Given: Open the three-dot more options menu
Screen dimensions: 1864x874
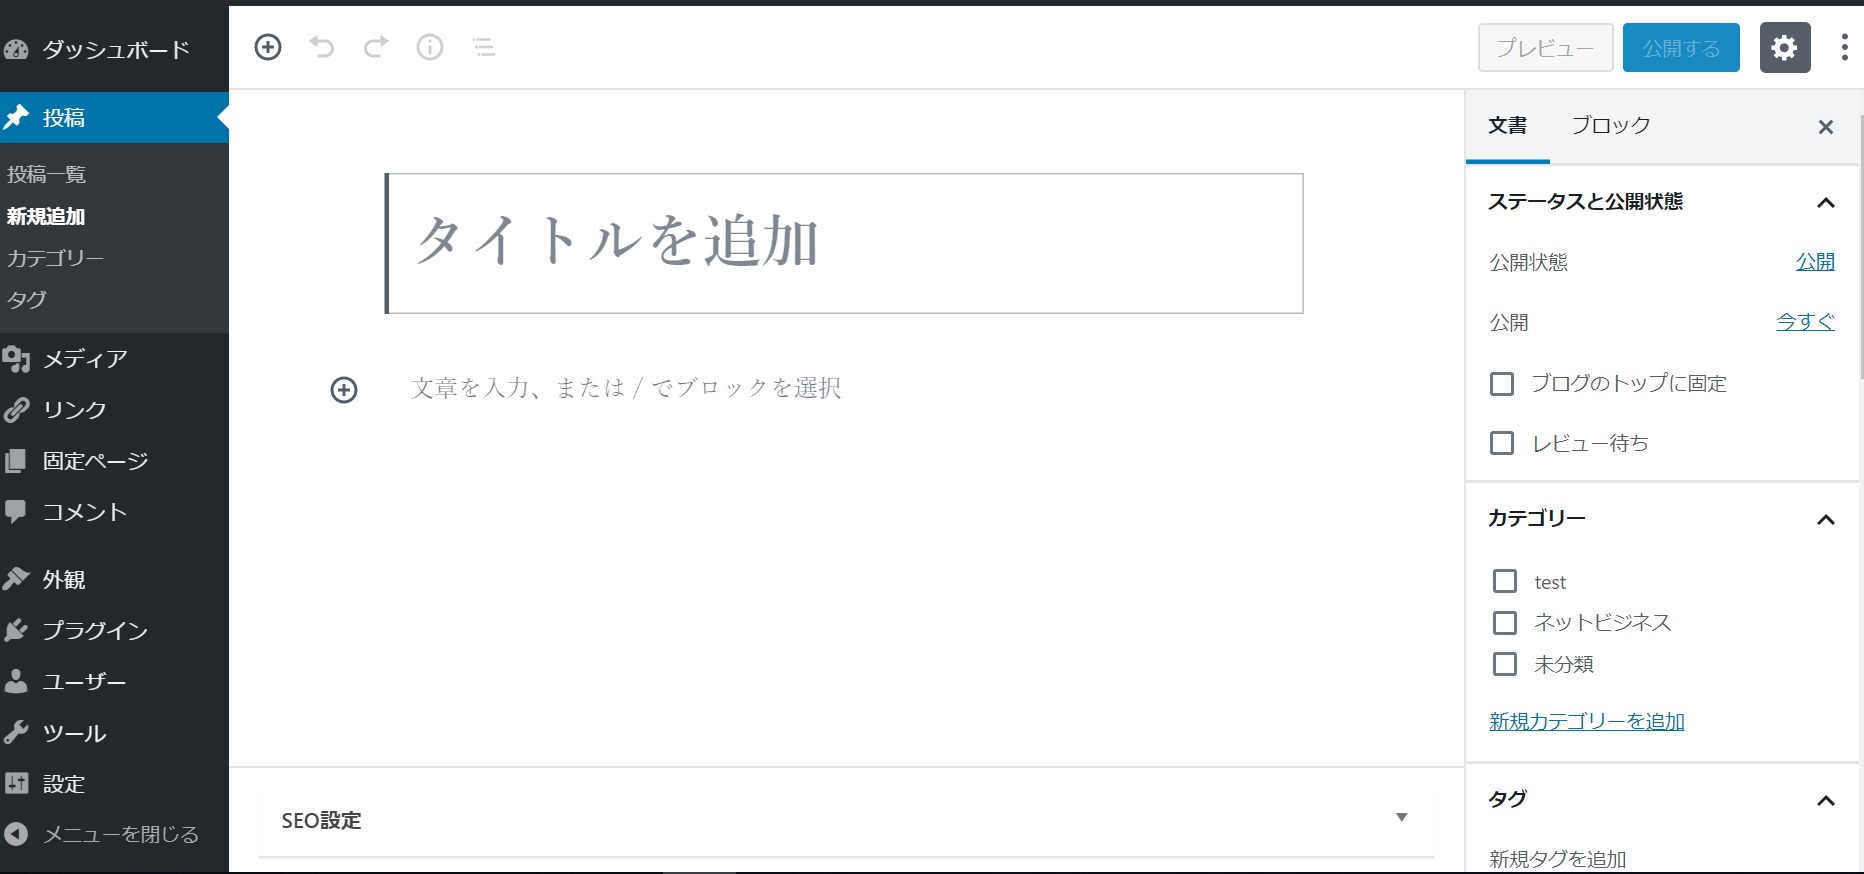Looking at the screenshot, I should coord(1844,48).
